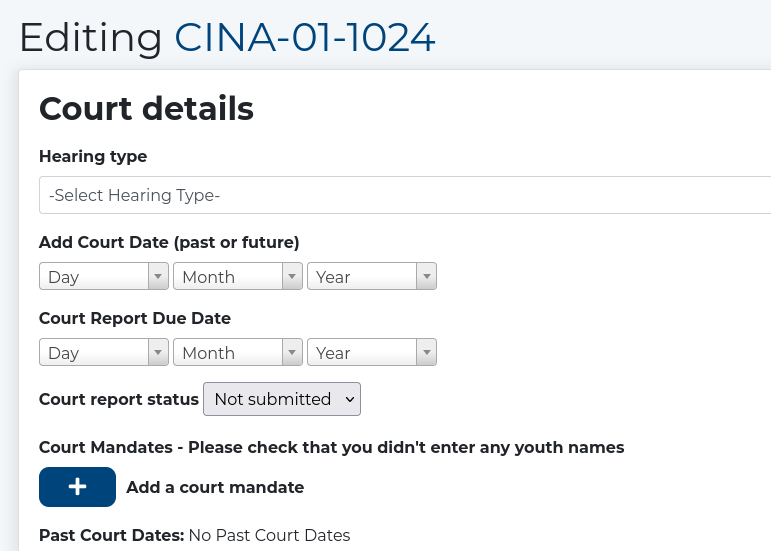Click the 'Court details' heading
The height and width of the screenshot is (551, 771).
point(147,108)
